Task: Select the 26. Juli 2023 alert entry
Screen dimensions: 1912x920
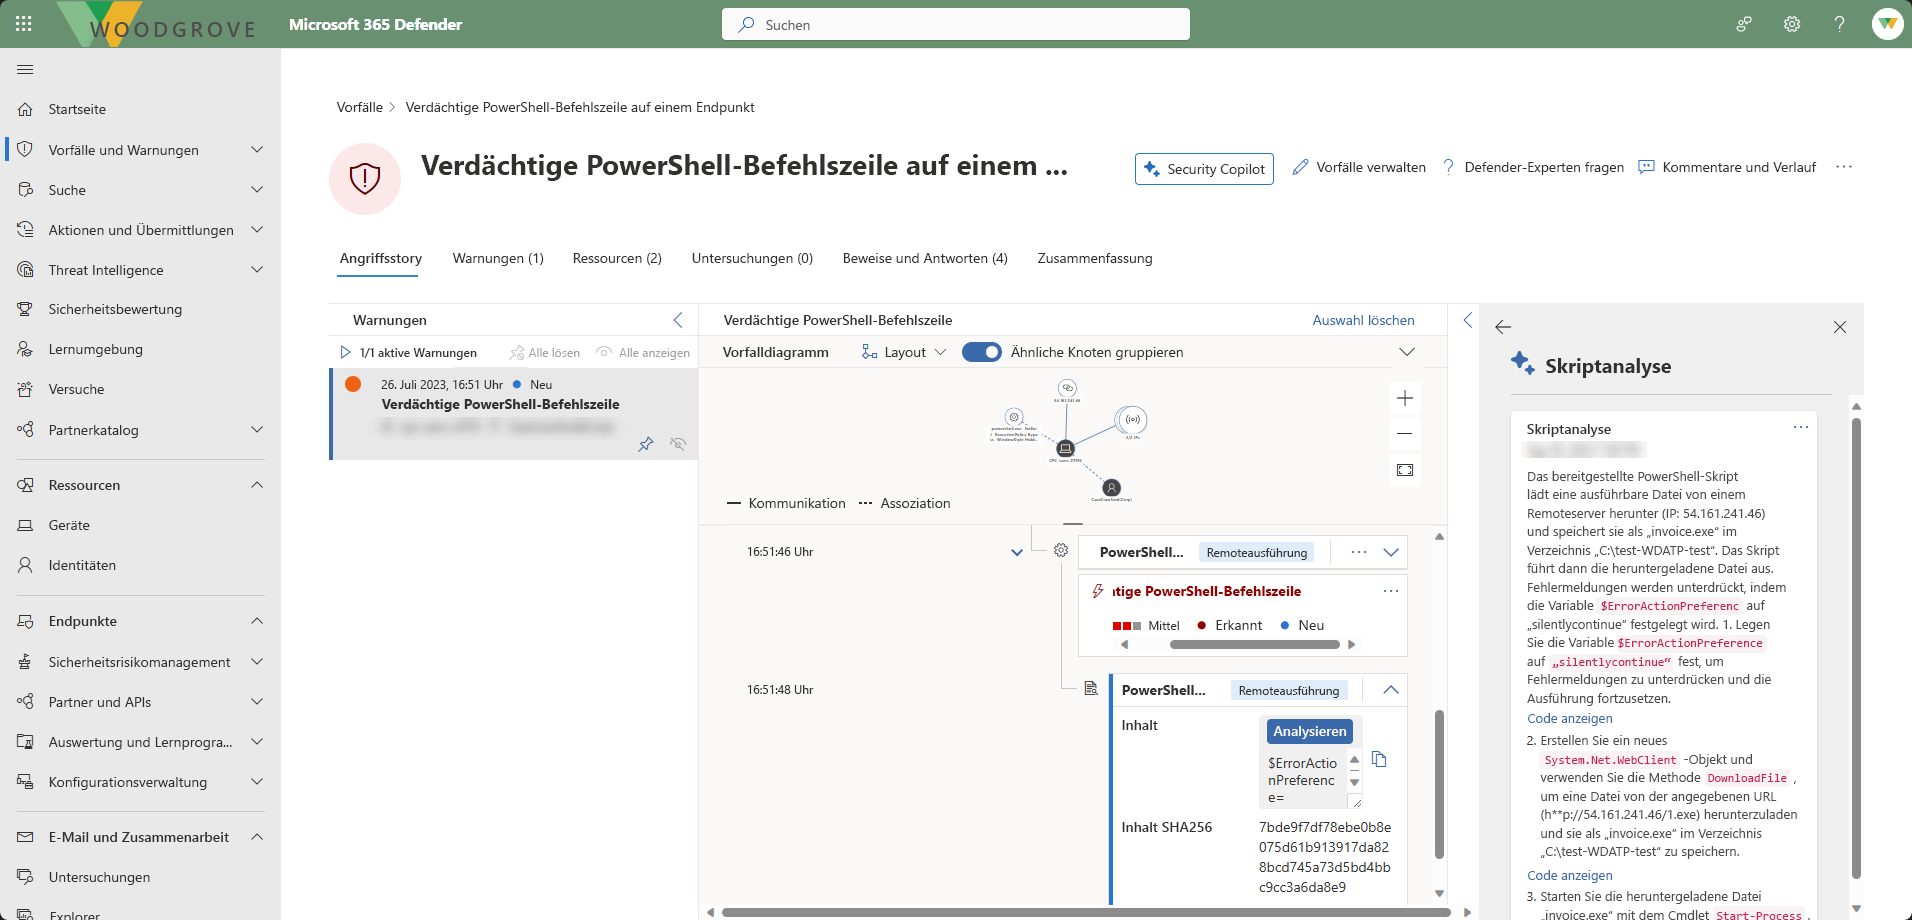Action: point(515,414)
